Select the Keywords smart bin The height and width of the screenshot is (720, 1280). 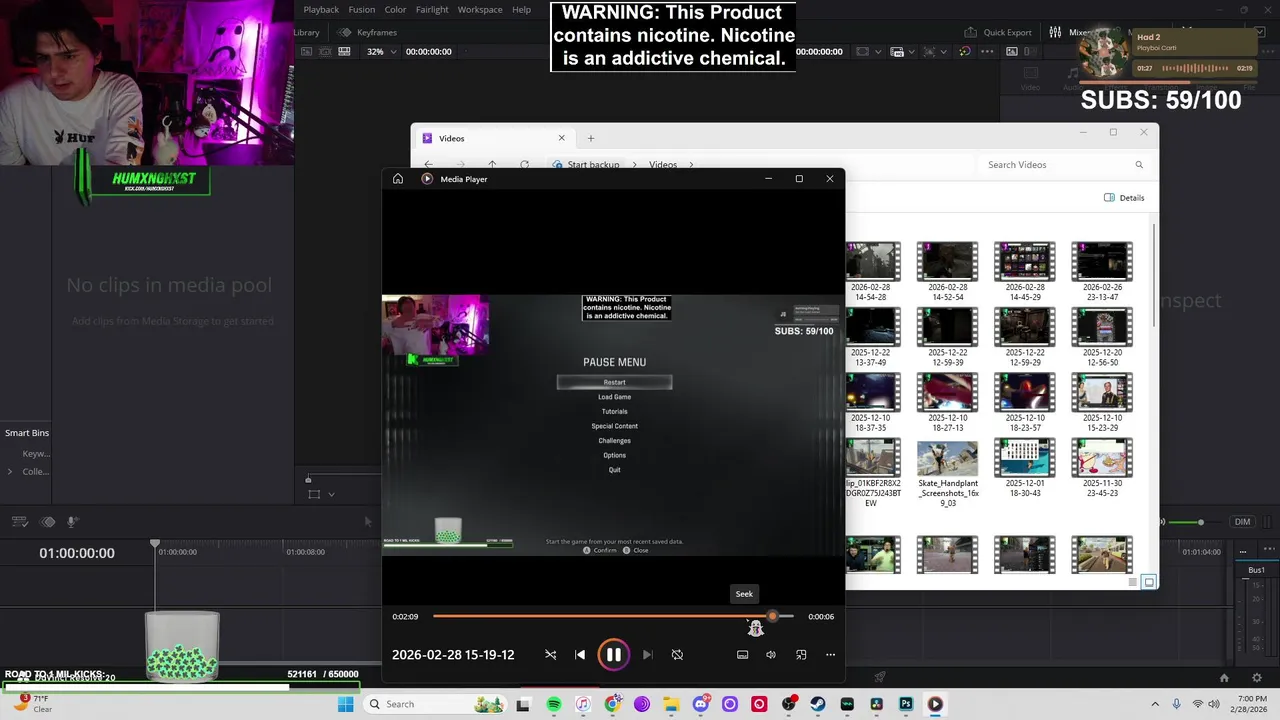coord(36,454)
